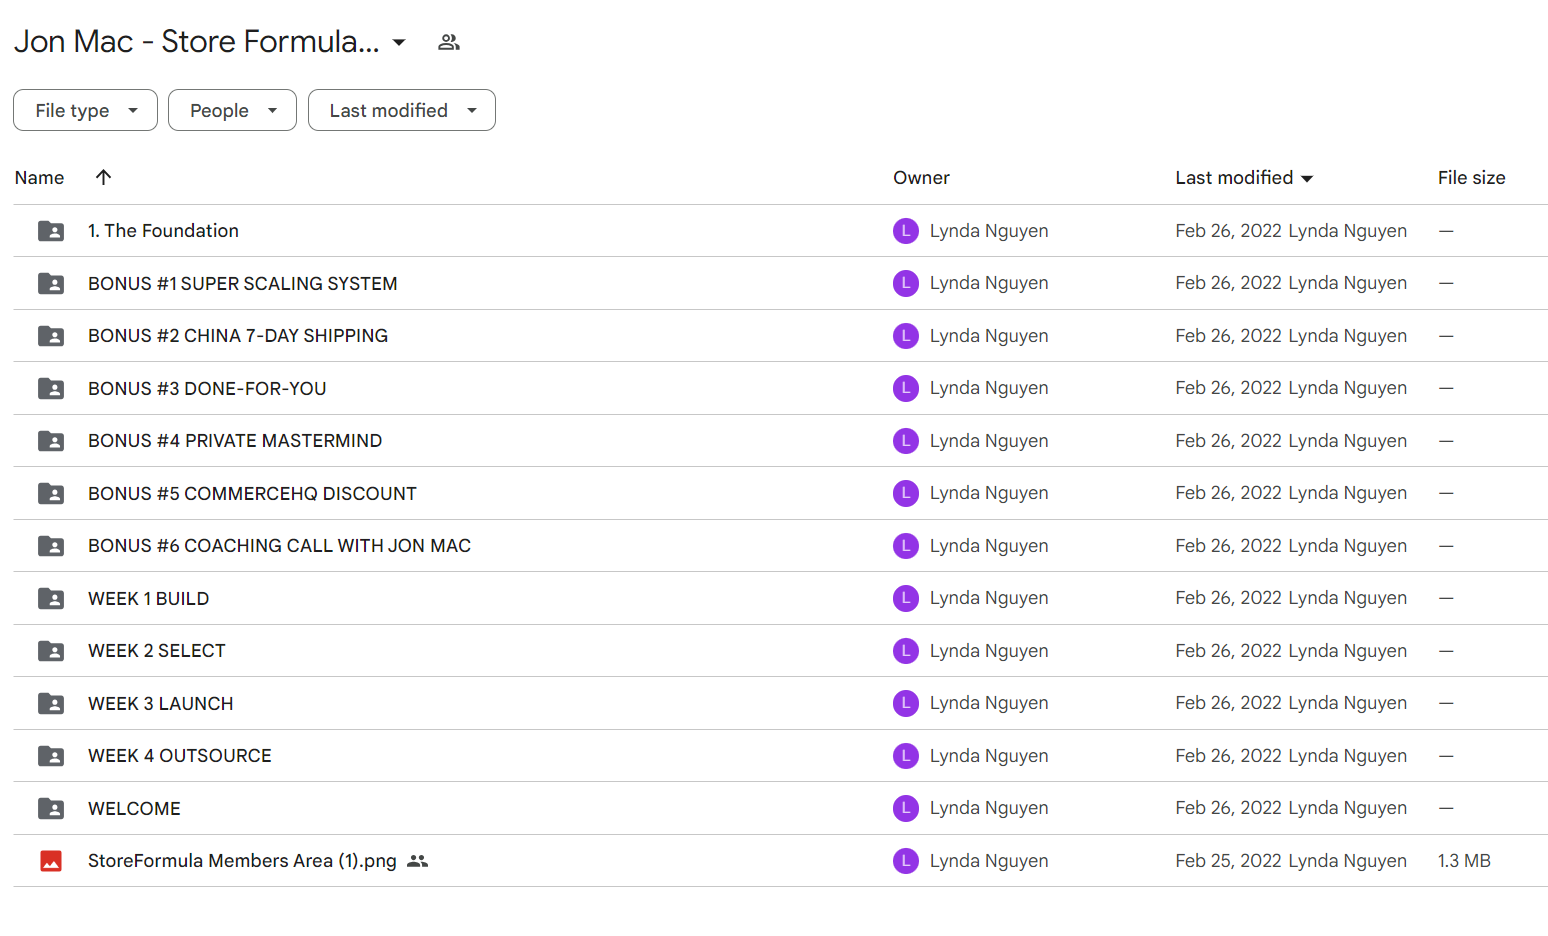Click the owner avatar in 1. The Foundation row
The height and width of the screenshot is (936, 1548).
coord(906,231)
